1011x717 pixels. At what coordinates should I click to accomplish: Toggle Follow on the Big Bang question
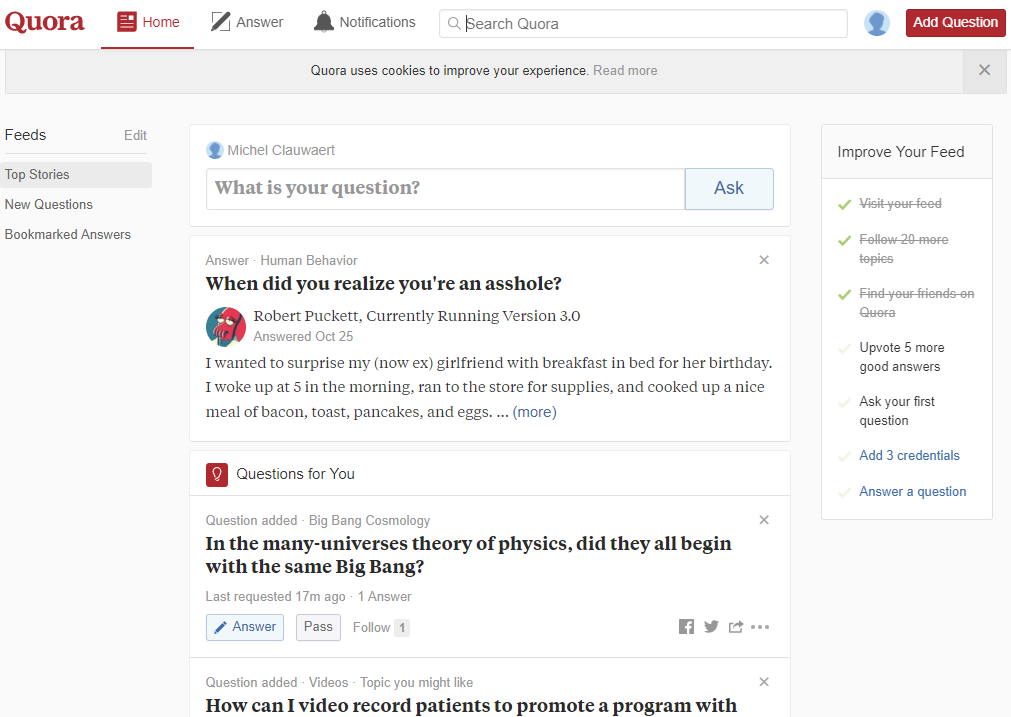tap(371, 627)
